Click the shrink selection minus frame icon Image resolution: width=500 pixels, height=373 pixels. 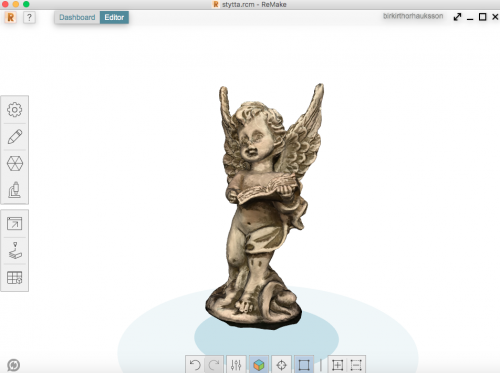(356, 365)
